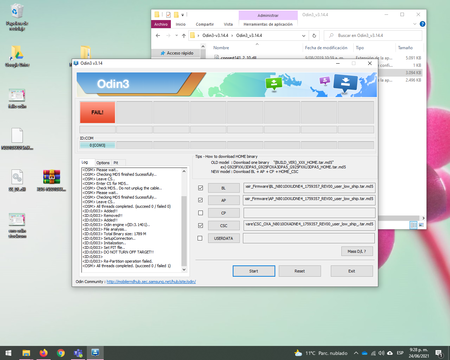Viewport: 450px width, 360px height.
Task: Open Microsoft Teams from the taskbar
Action: pos(78,353)
